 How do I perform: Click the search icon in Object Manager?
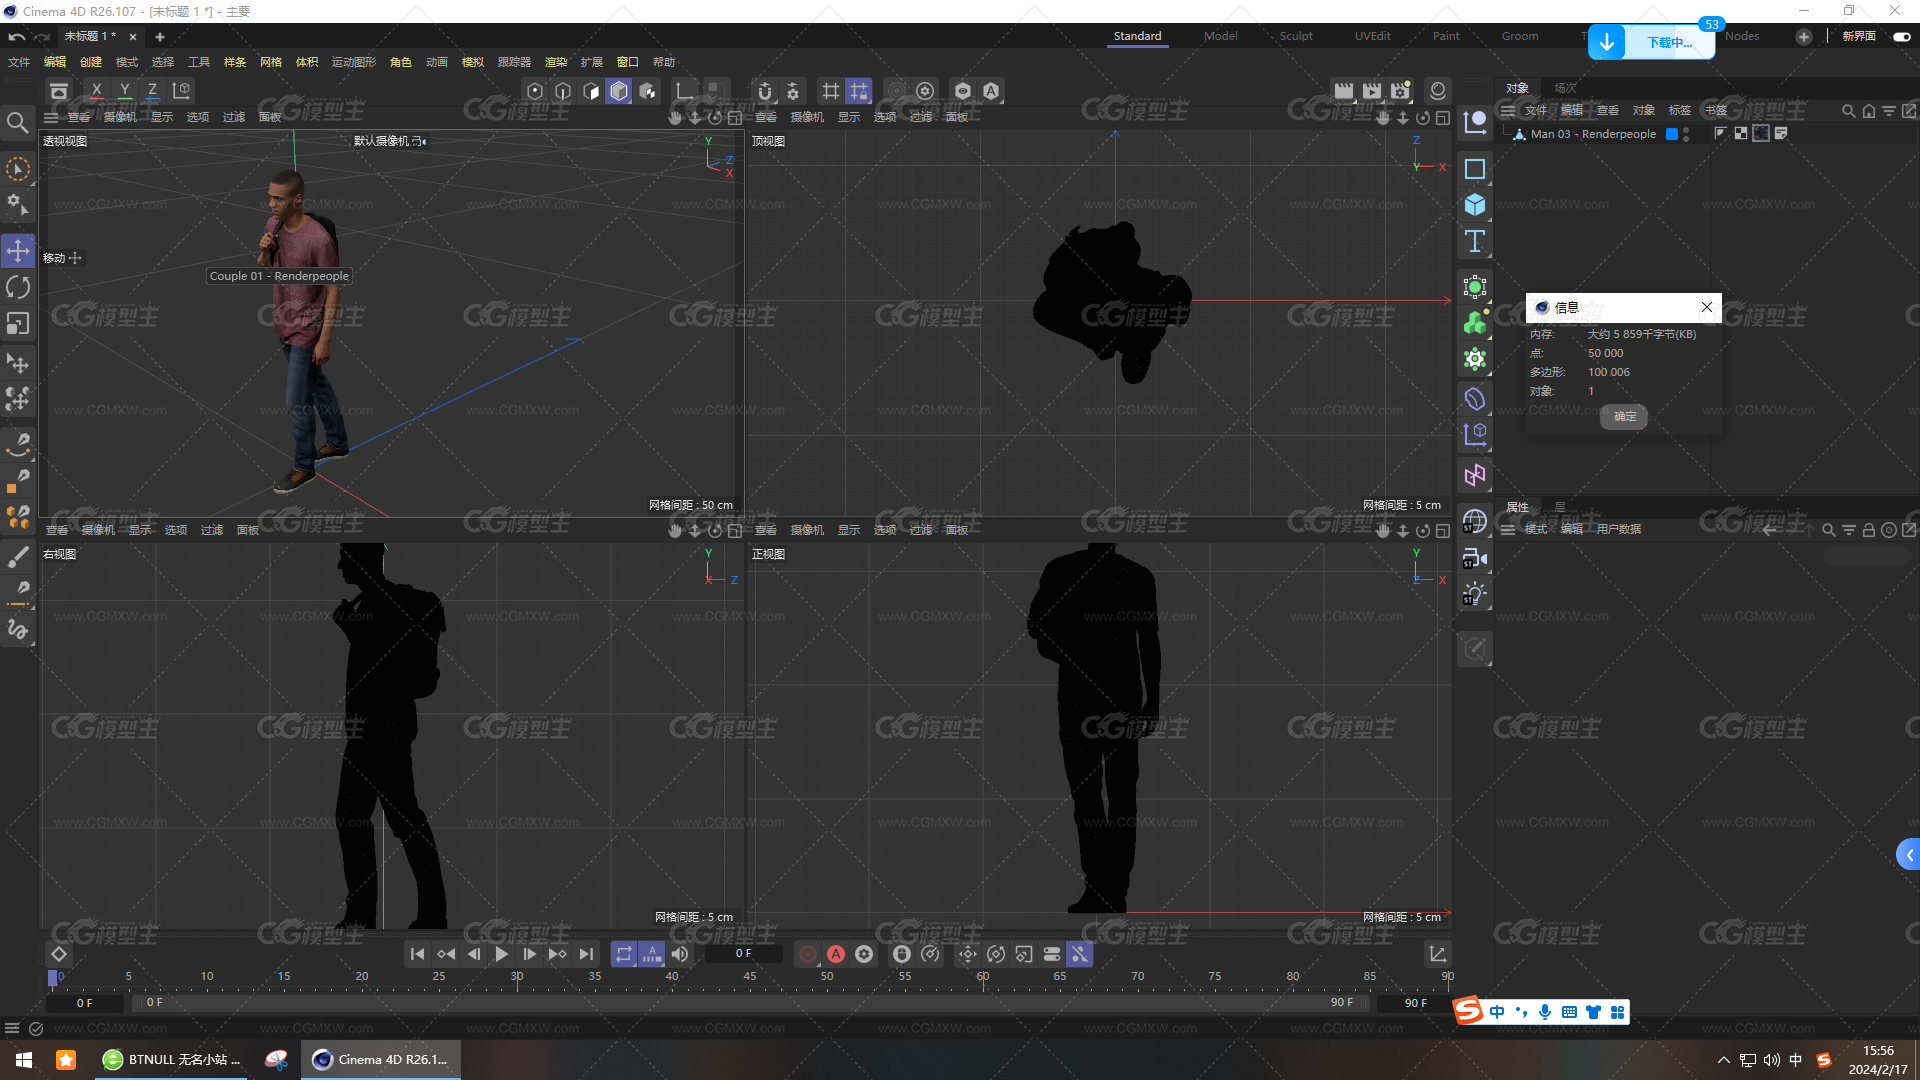(x=1849, y=111)
